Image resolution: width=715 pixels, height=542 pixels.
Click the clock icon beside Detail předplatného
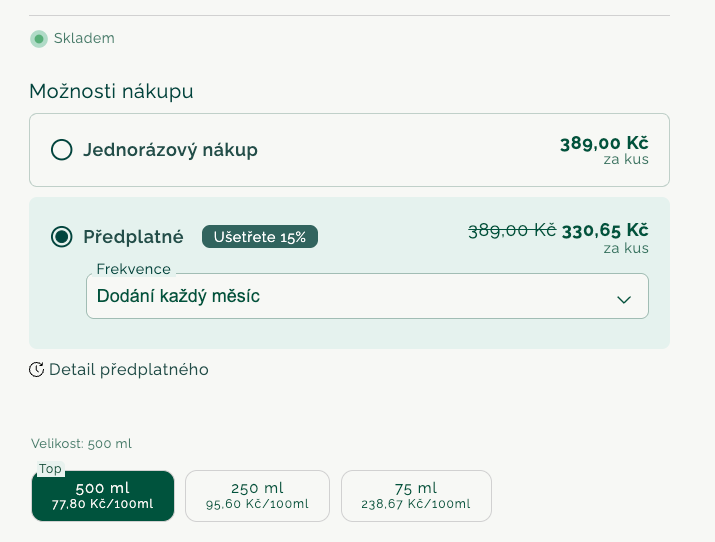click(37, 370)
